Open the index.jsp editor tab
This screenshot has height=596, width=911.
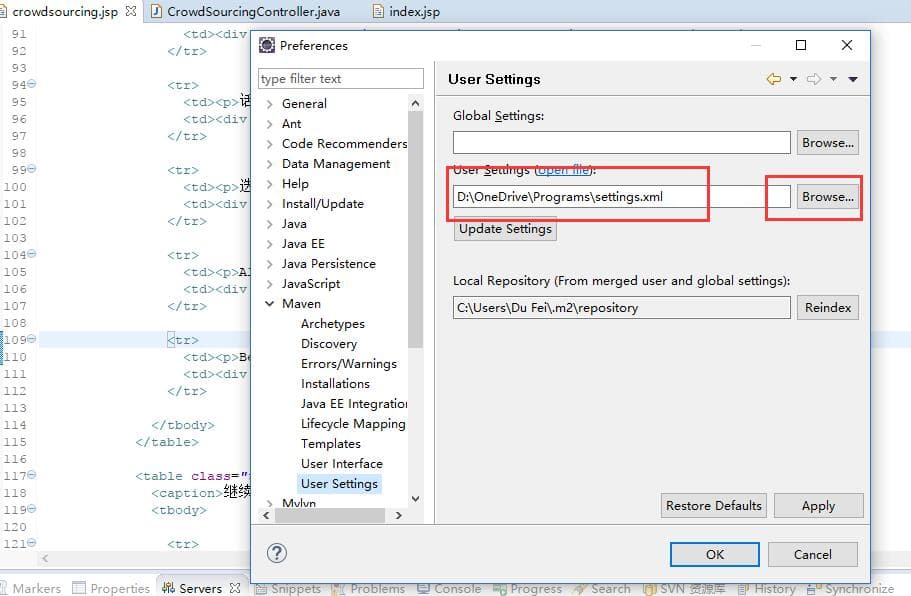[x=415, y=12]
